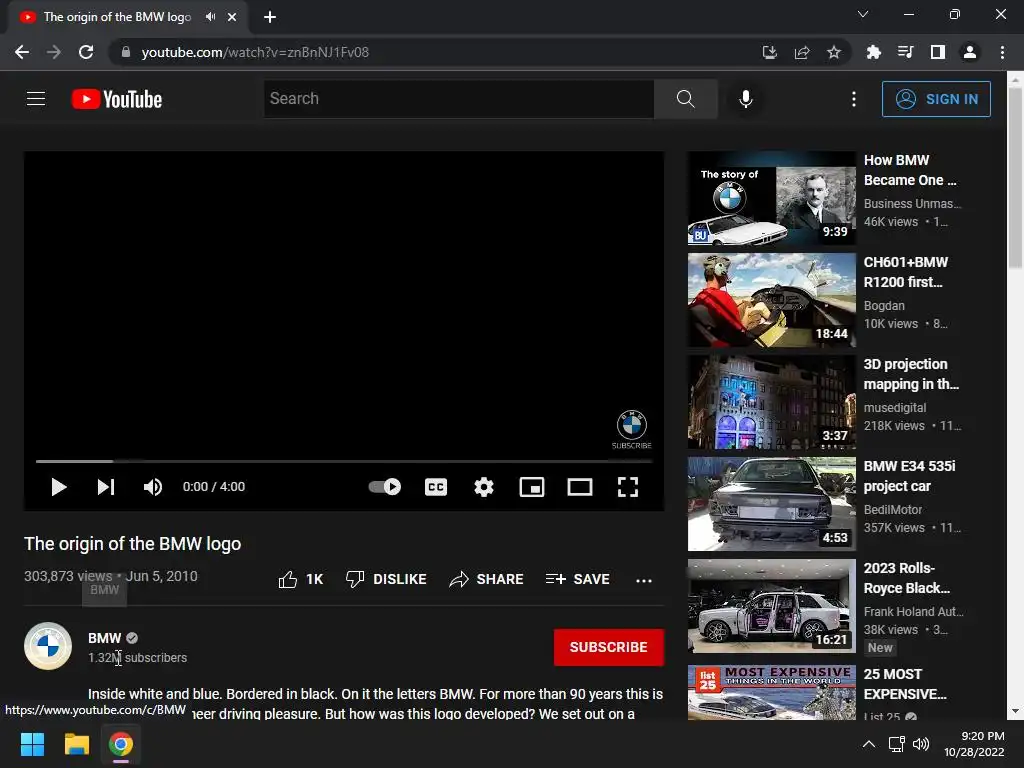Open Chrome three-dot menu
1024x768 pixels.
pyautogui.click(x=1002, y=52)
